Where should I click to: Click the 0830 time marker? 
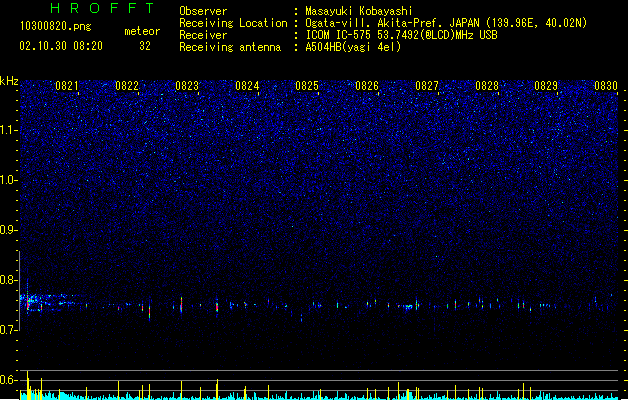(606, 86)
